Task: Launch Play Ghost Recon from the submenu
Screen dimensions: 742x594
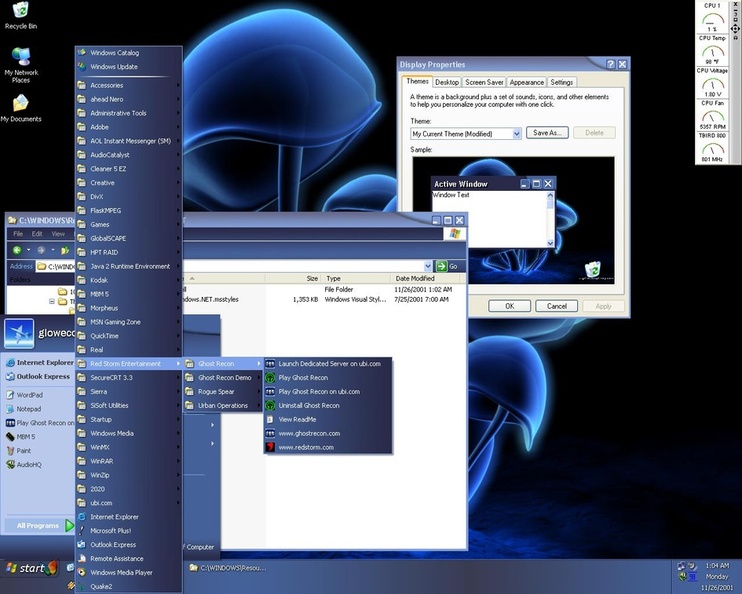Action: 303,378
